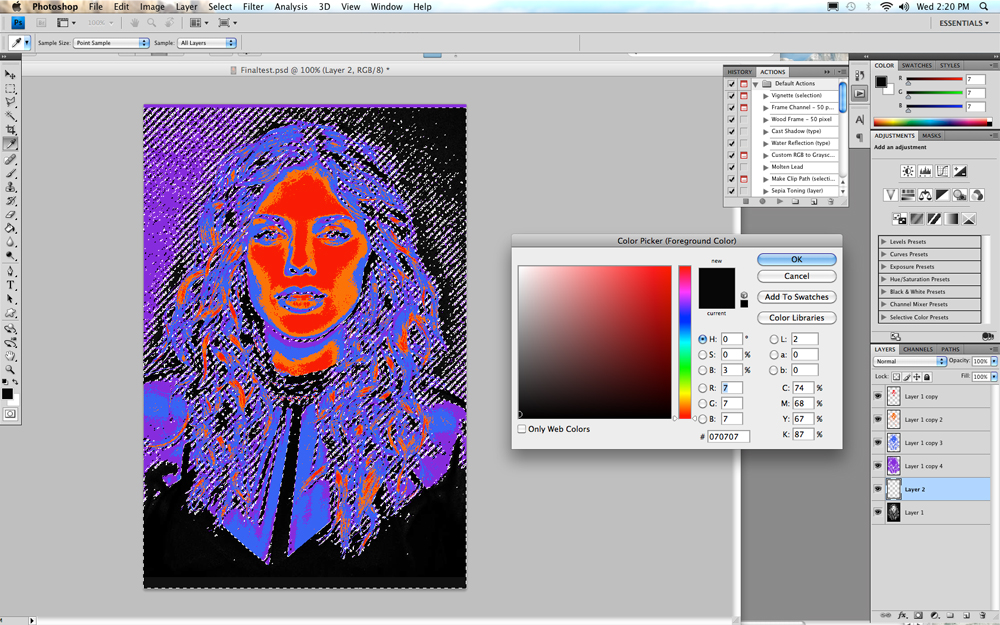This screenshot has width=1000, height=625.
Task: Select the Rectangular Marquee tool
Action: 10,89
